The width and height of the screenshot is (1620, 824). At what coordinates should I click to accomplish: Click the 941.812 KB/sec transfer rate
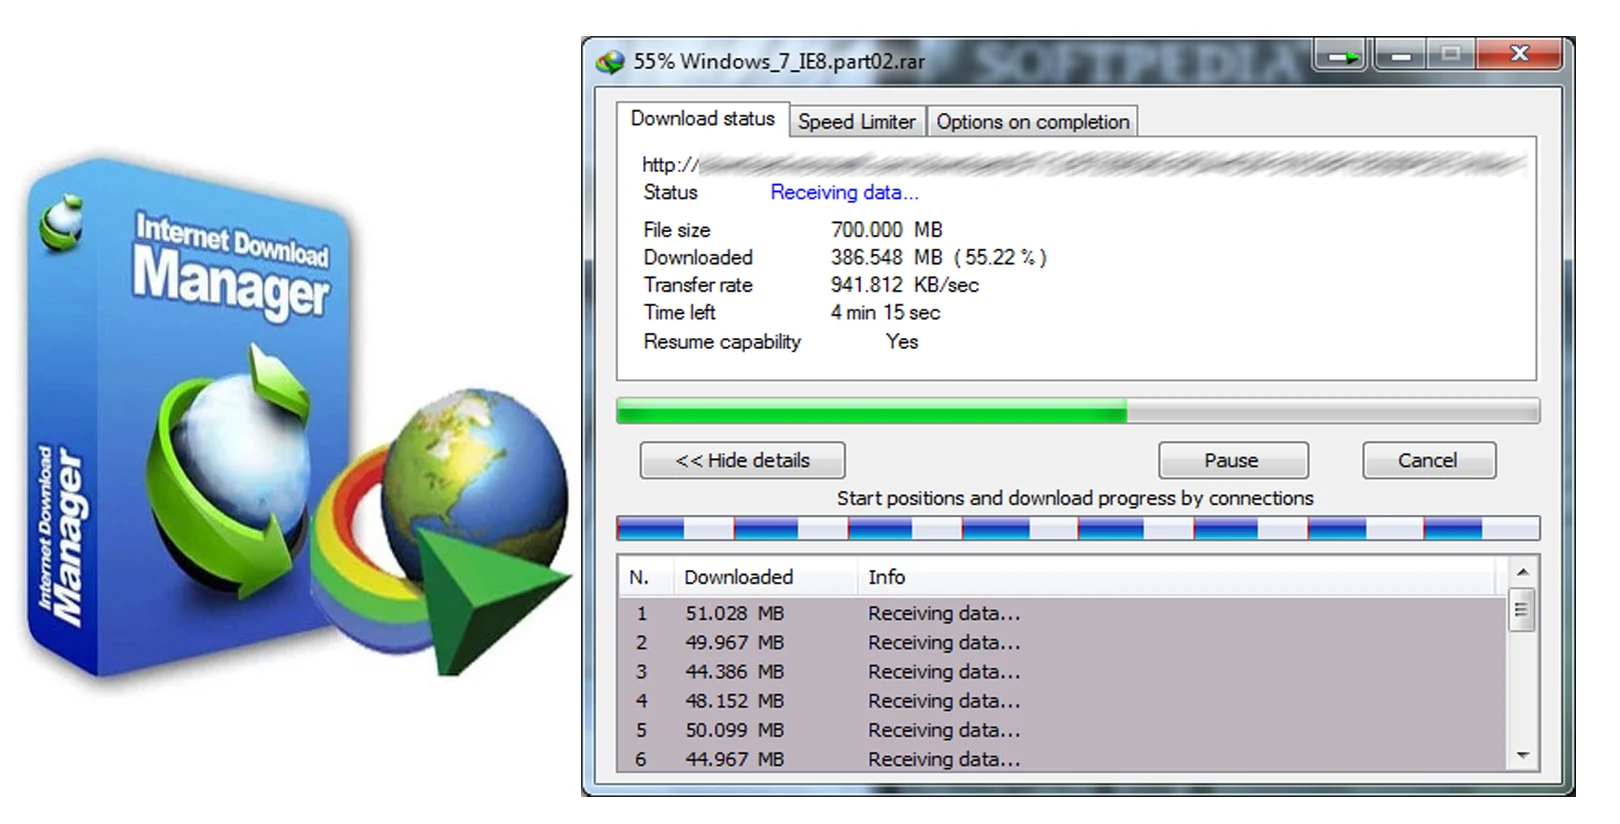pyautogui.click(x=904, y=285)
